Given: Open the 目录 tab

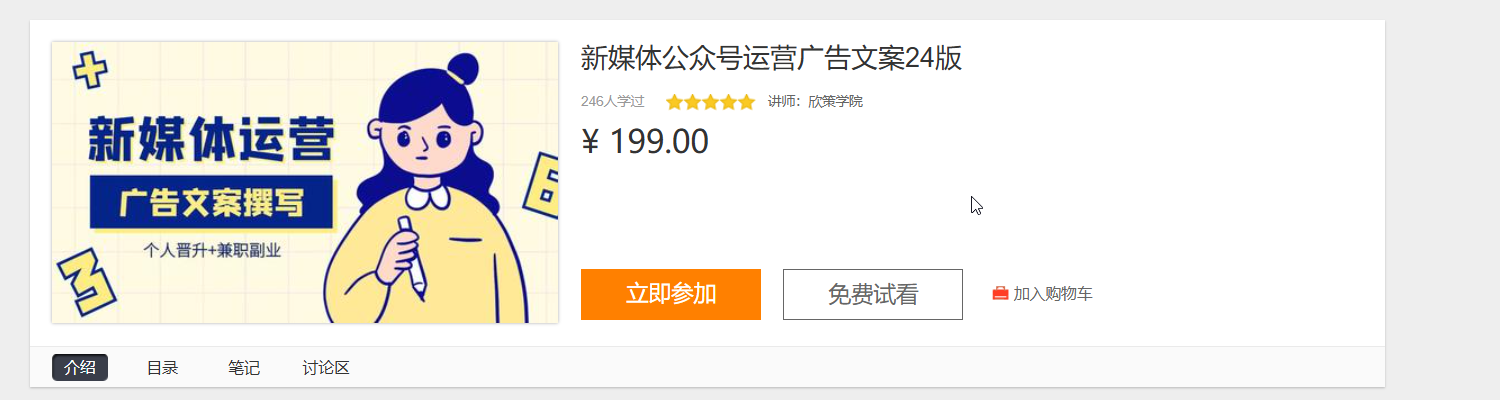Looking at the screenshot, I should click(x=162, y=368).
